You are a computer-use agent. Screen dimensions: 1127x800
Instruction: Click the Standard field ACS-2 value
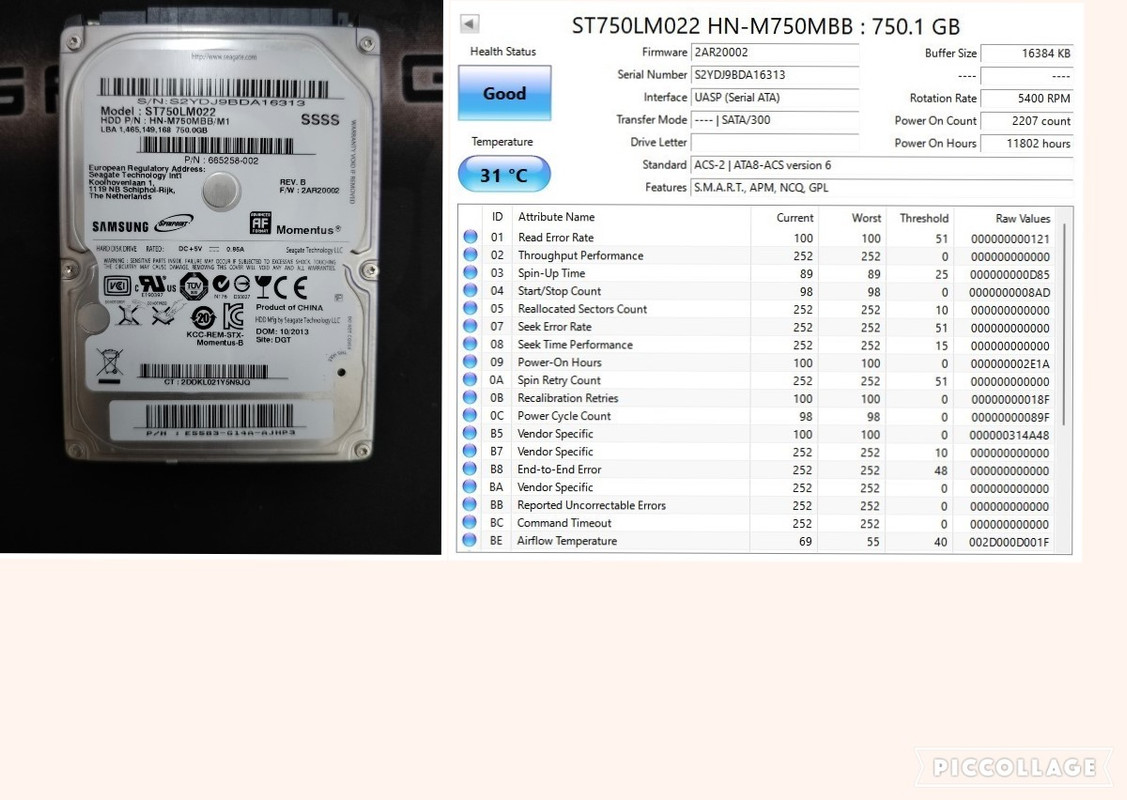[x=882, y=165]
